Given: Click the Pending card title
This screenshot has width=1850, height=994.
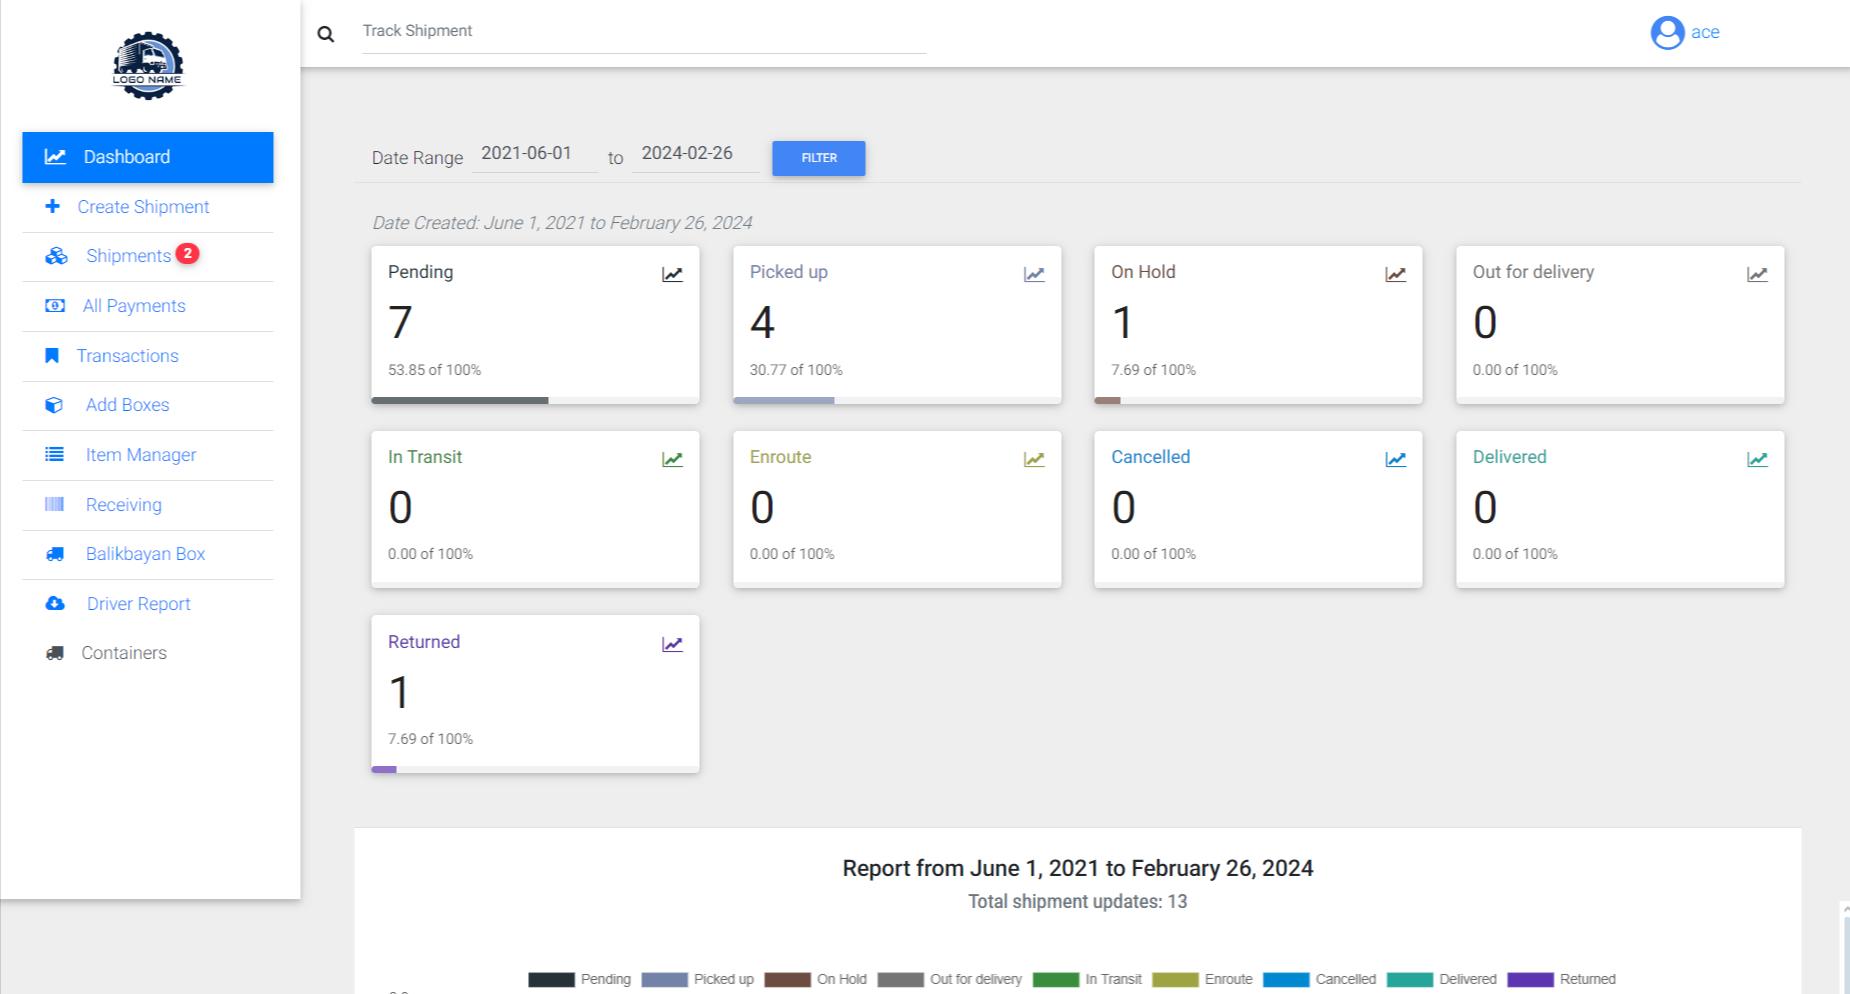Looking at the screenshot, I should click(420, 272).
